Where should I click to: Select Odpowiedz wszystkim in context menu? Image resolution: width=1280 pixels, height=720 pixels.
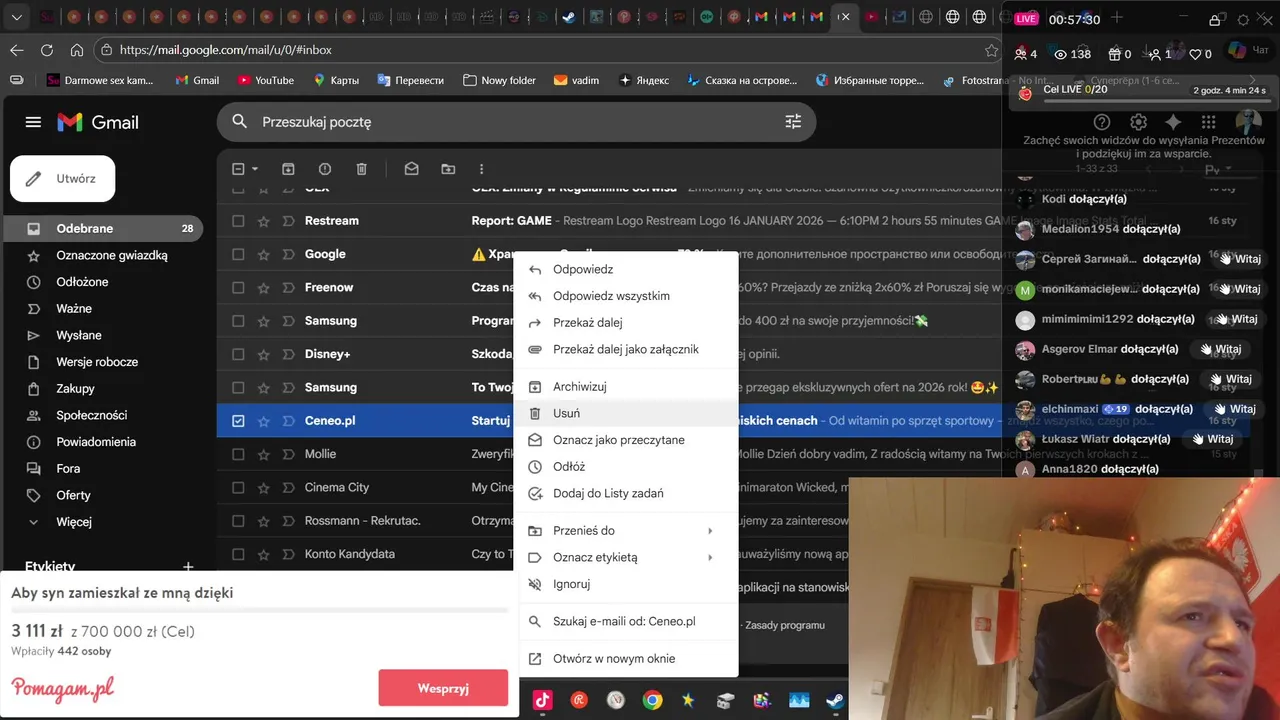coord(626,296)
